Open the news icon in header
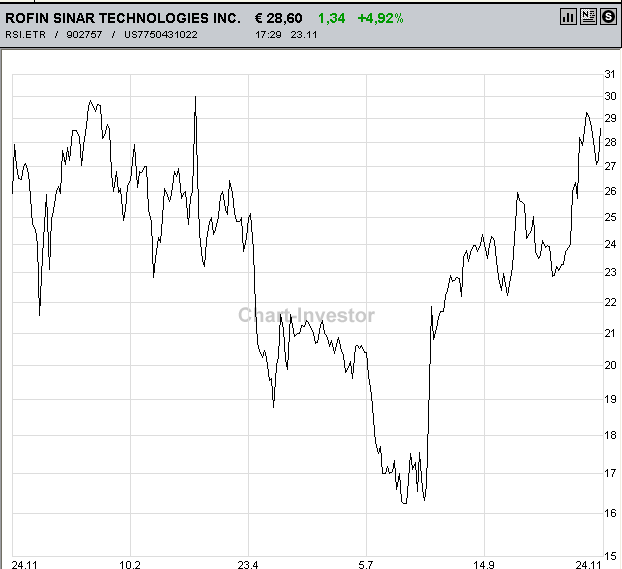 point(588,17)
